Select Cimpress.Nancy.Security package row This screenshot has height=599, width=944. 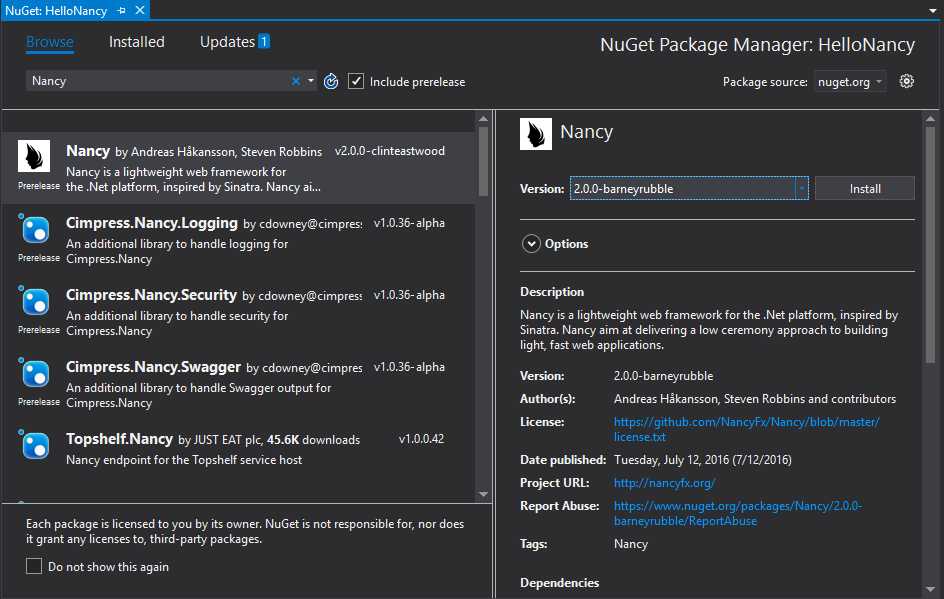click(238, 312)
